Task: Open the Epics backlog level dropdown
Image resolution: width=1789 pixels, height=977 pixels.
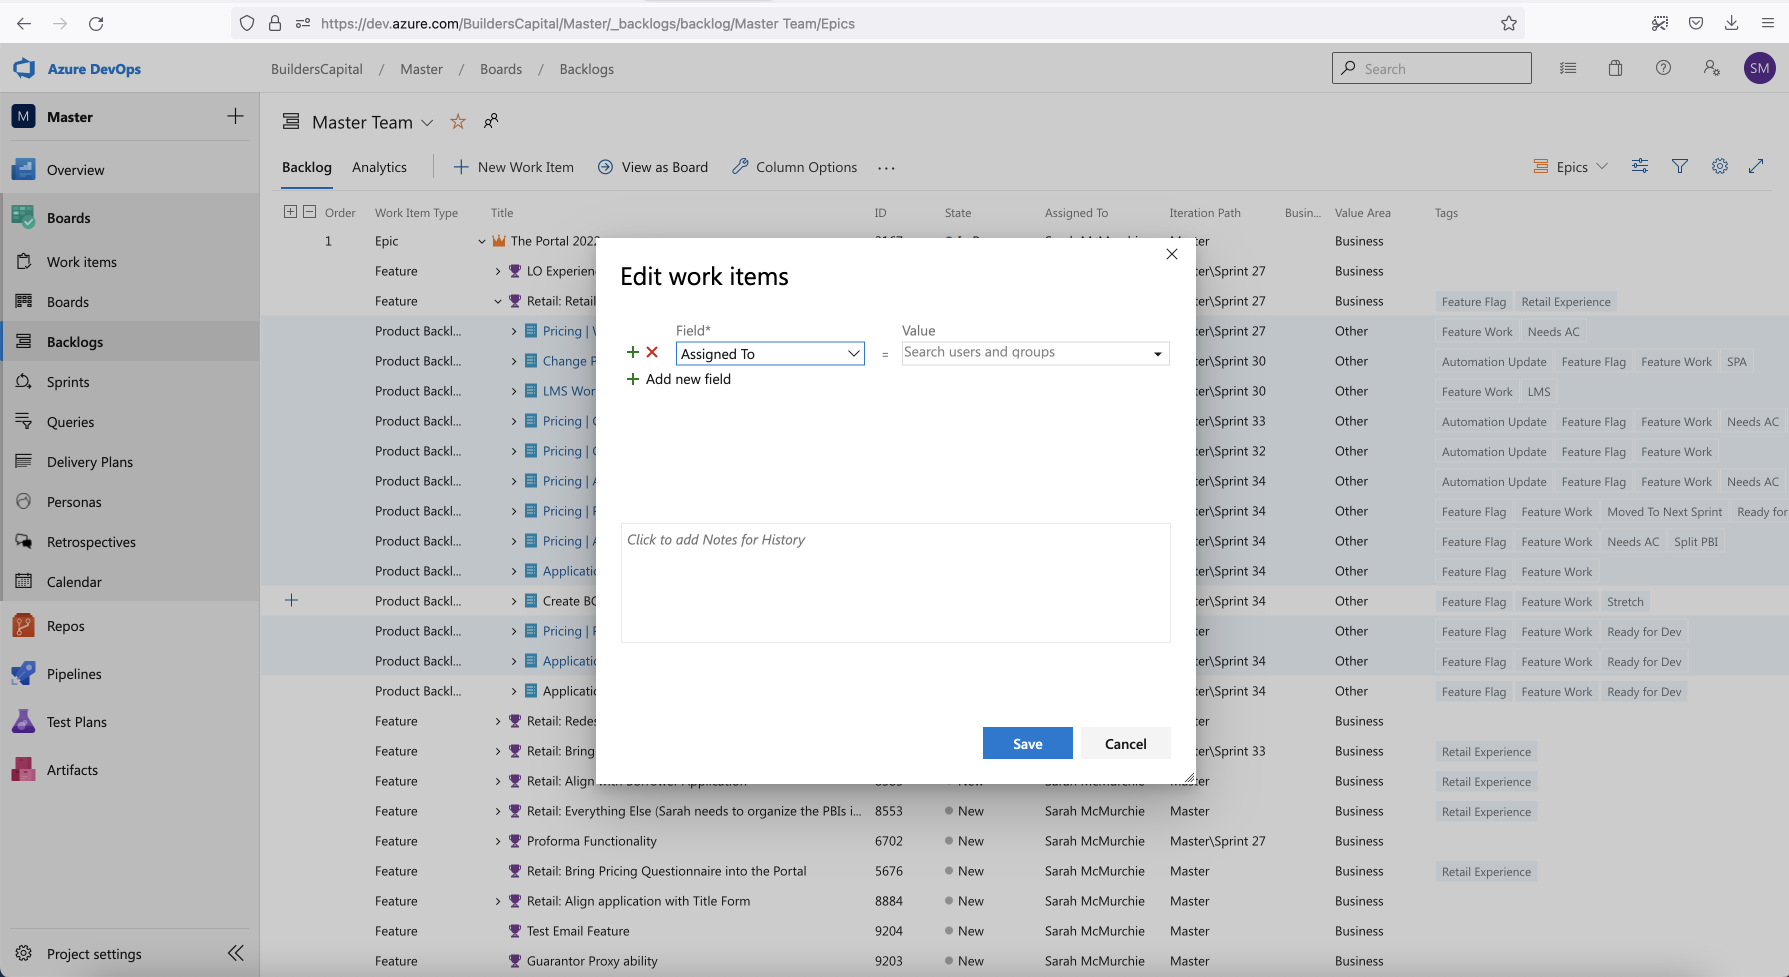Action: pos(1571,167)
